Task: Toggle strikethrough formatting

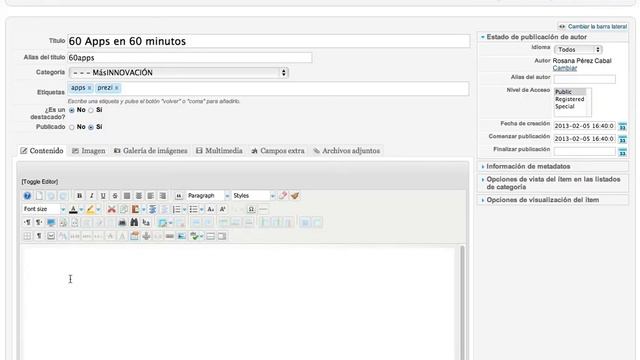Action: point(115,196)
